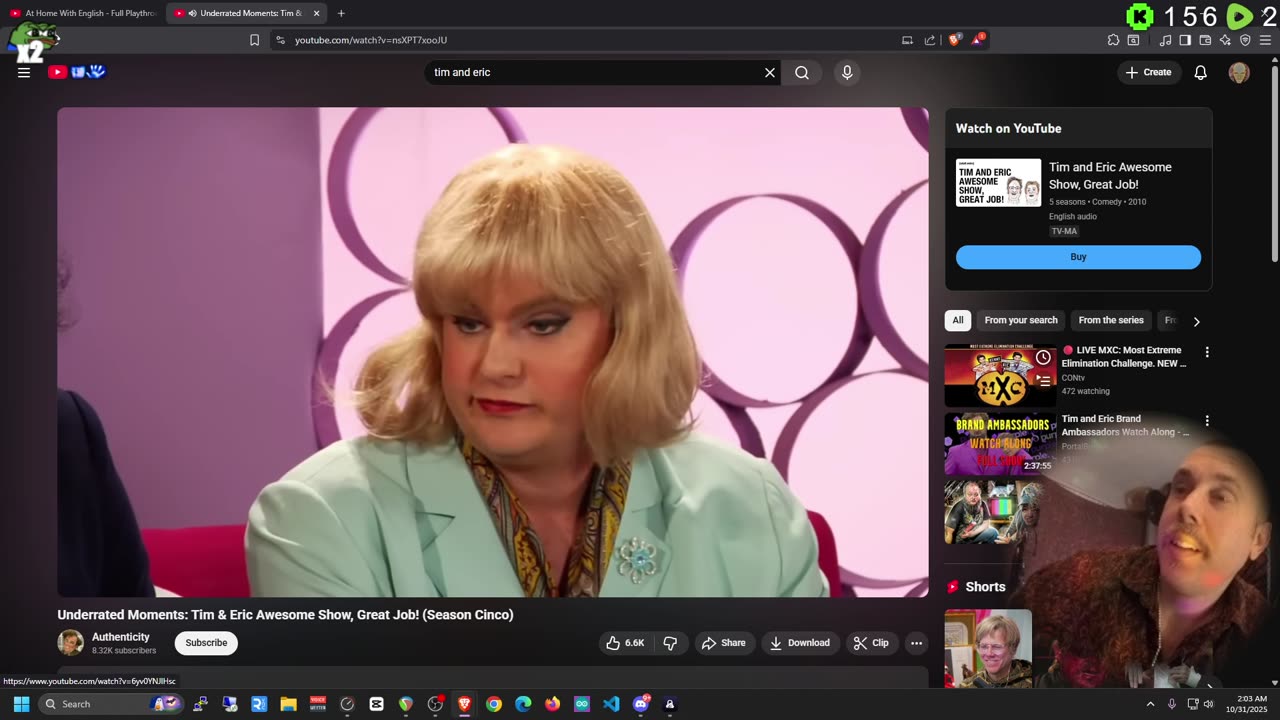Create a clip with Clip button
Screen dimensions: 1280x720
[870, 643]
